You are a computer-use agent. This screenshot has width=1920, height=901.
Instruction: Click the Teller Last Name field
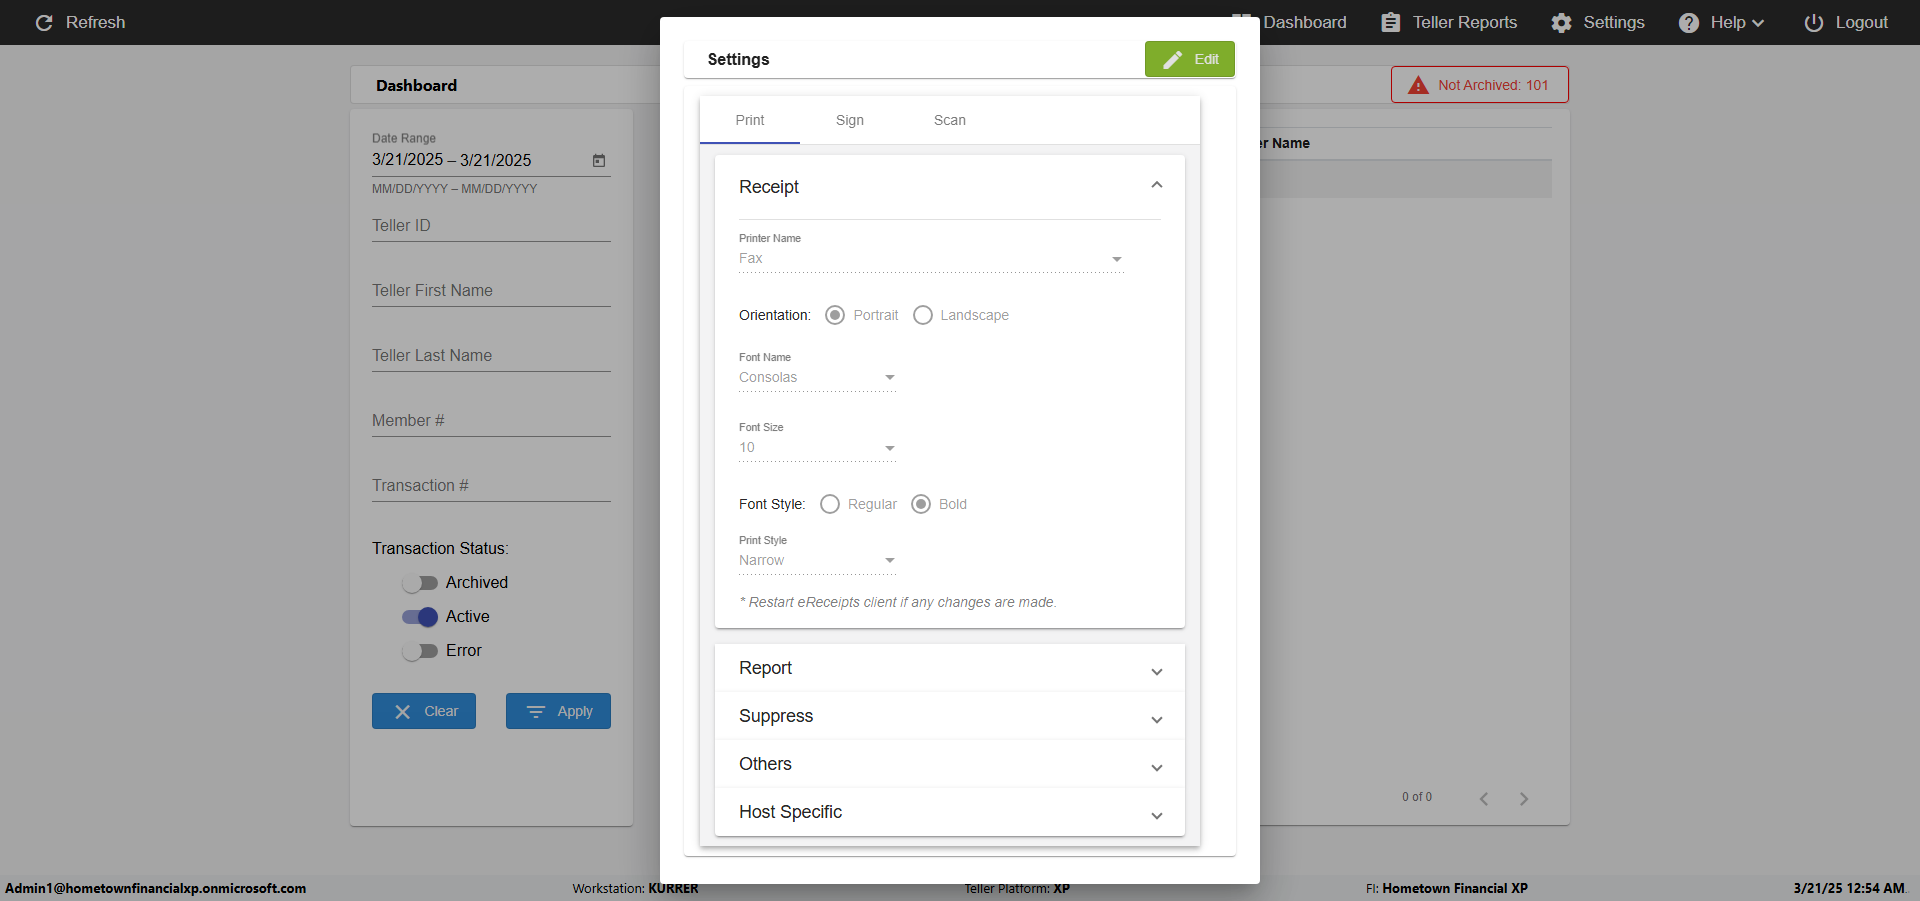(491, 356)
